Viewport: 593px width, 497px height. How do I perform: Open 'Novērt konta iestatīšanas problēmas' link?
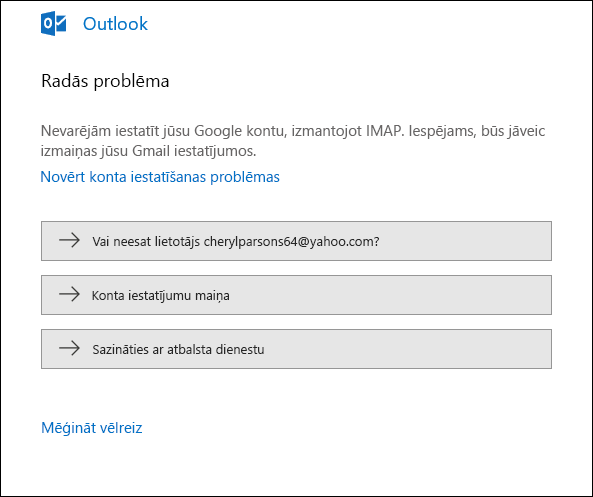tap(160, 177)
